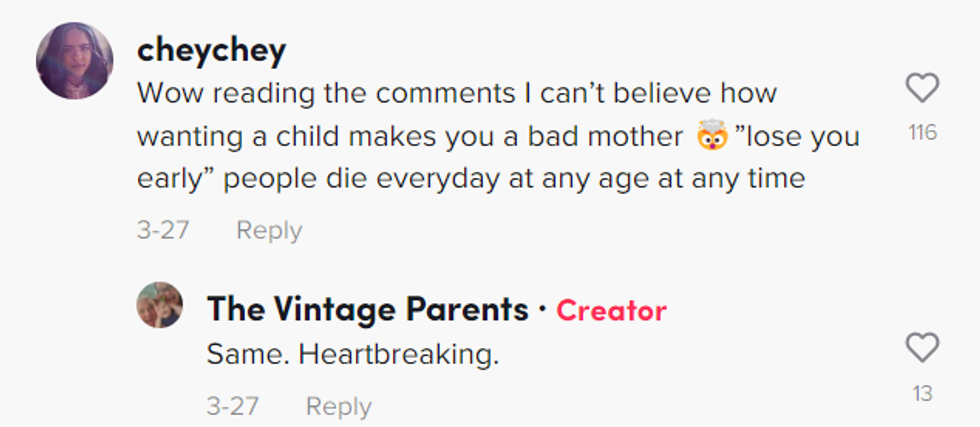Click the 116 likes count
Viewport: 980px width, 427px height.
(x=922, y=131)
